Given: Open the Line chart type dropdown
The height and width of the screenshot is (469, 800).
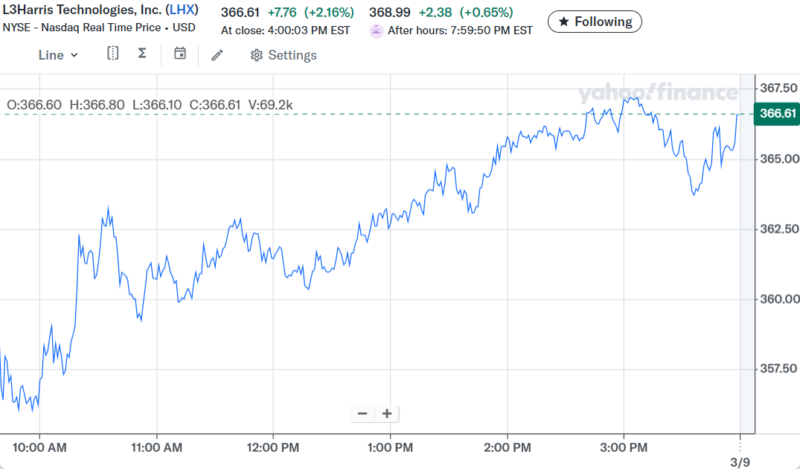Looking at the screenshot, I should 58,55.
